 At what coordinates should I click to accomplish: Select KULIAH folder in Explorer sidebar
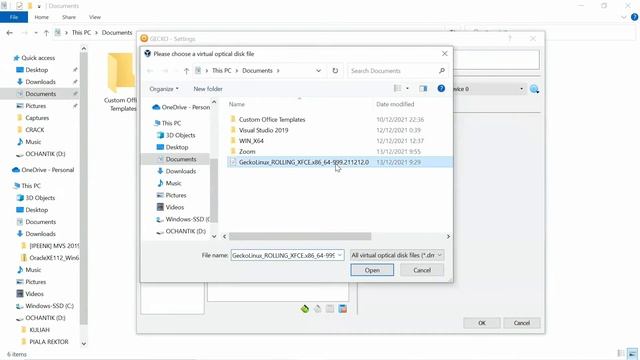click(x=35, y=330)
